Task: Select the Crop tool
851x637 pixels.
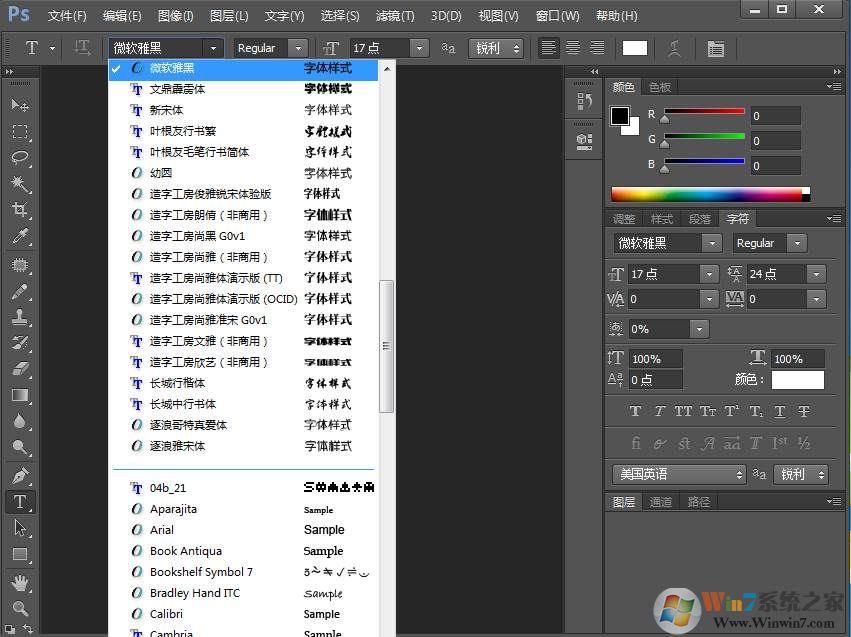Action: tap(20, 211)
